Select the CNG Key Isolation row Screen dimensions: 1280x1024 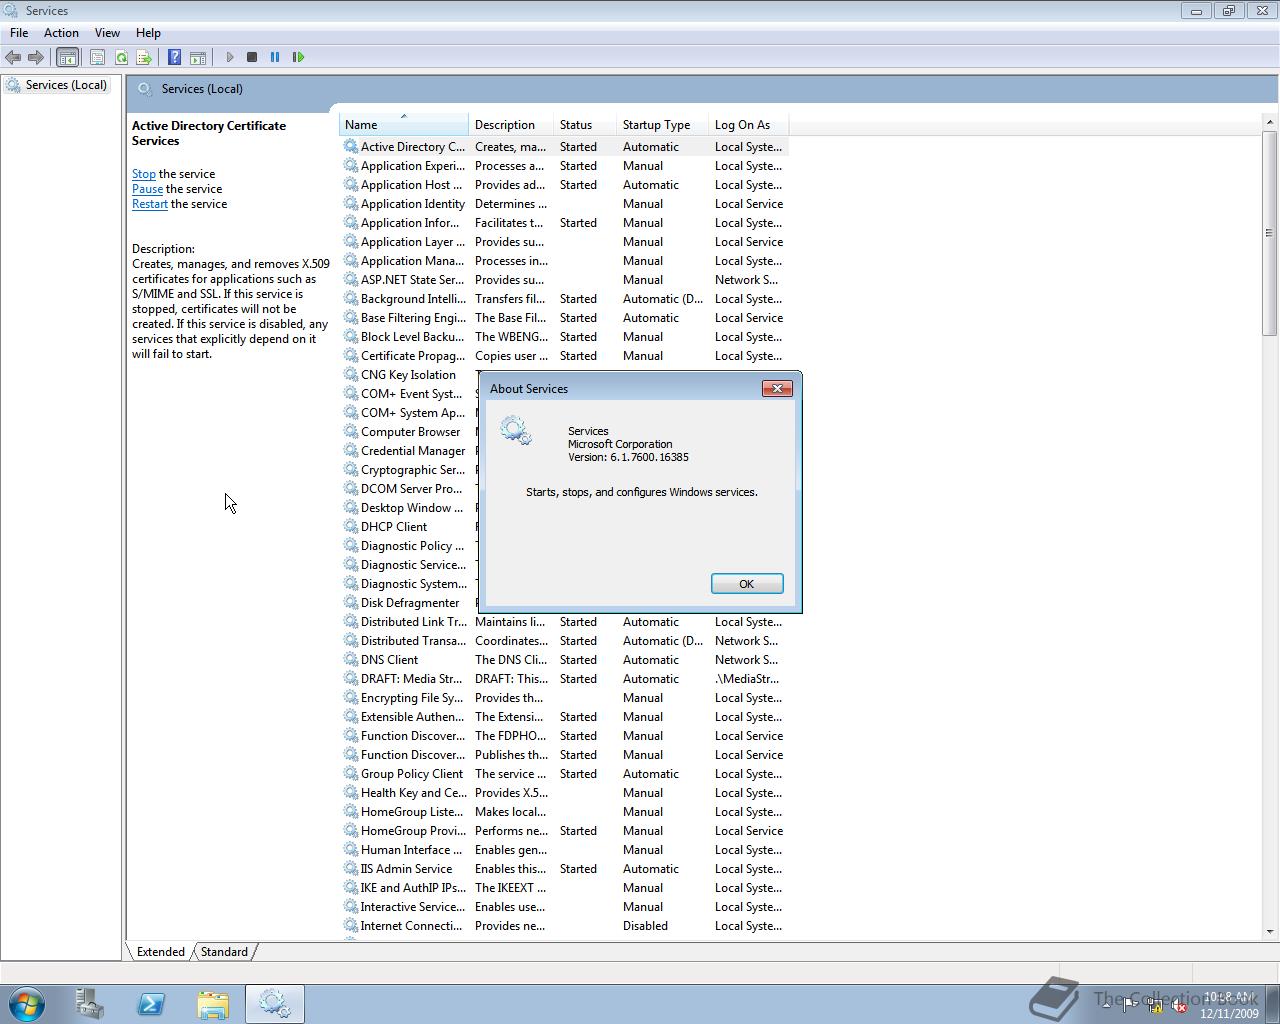(410, 374)
